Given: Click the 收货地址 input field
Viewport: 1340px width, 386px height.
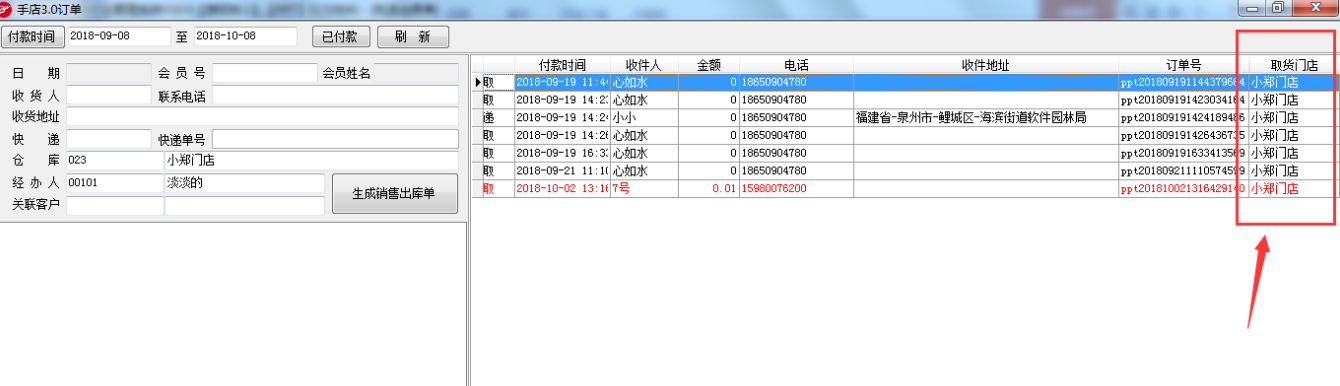Looking at the screenshot, I should click(262, 117).
